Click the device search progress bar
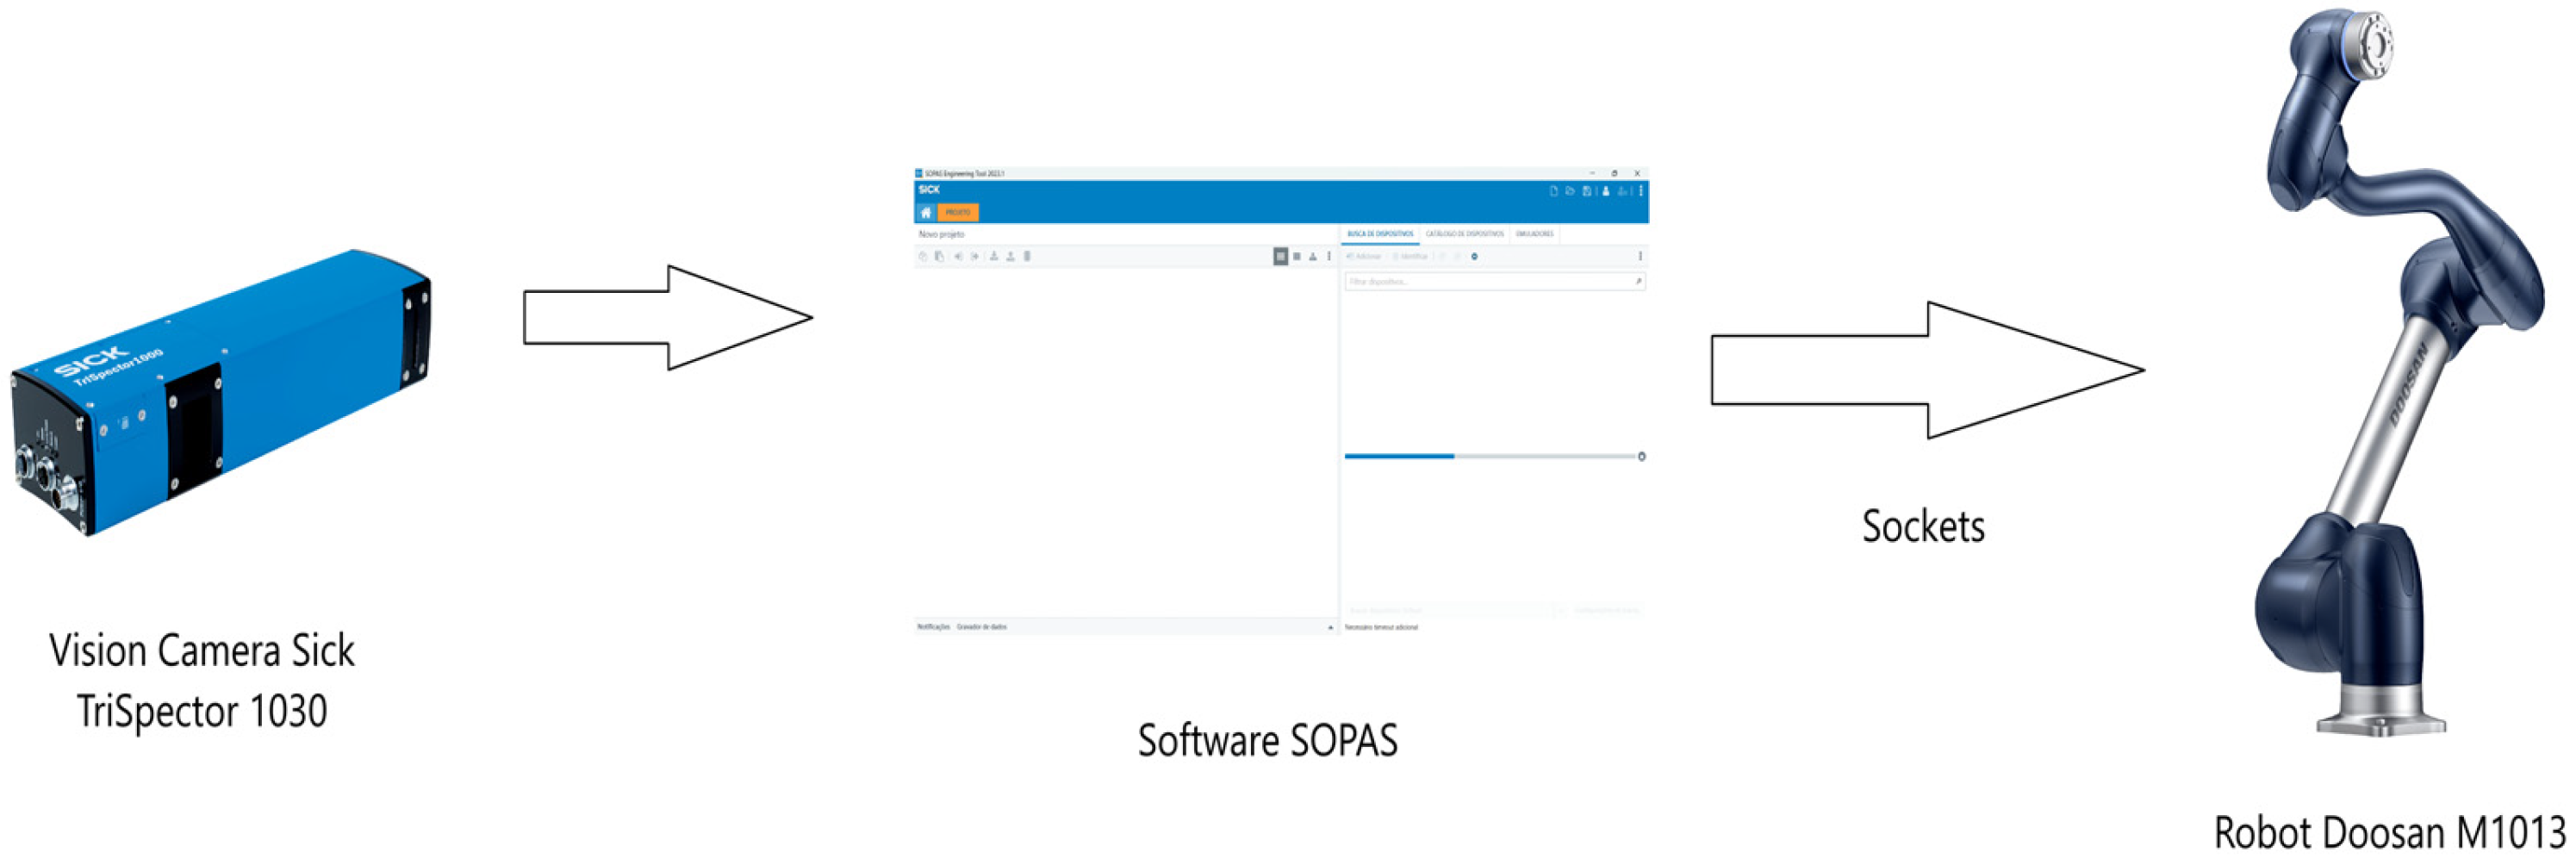Image resolution: width=2576 pixels, height=865 pixels. [x=1490, y=456]
